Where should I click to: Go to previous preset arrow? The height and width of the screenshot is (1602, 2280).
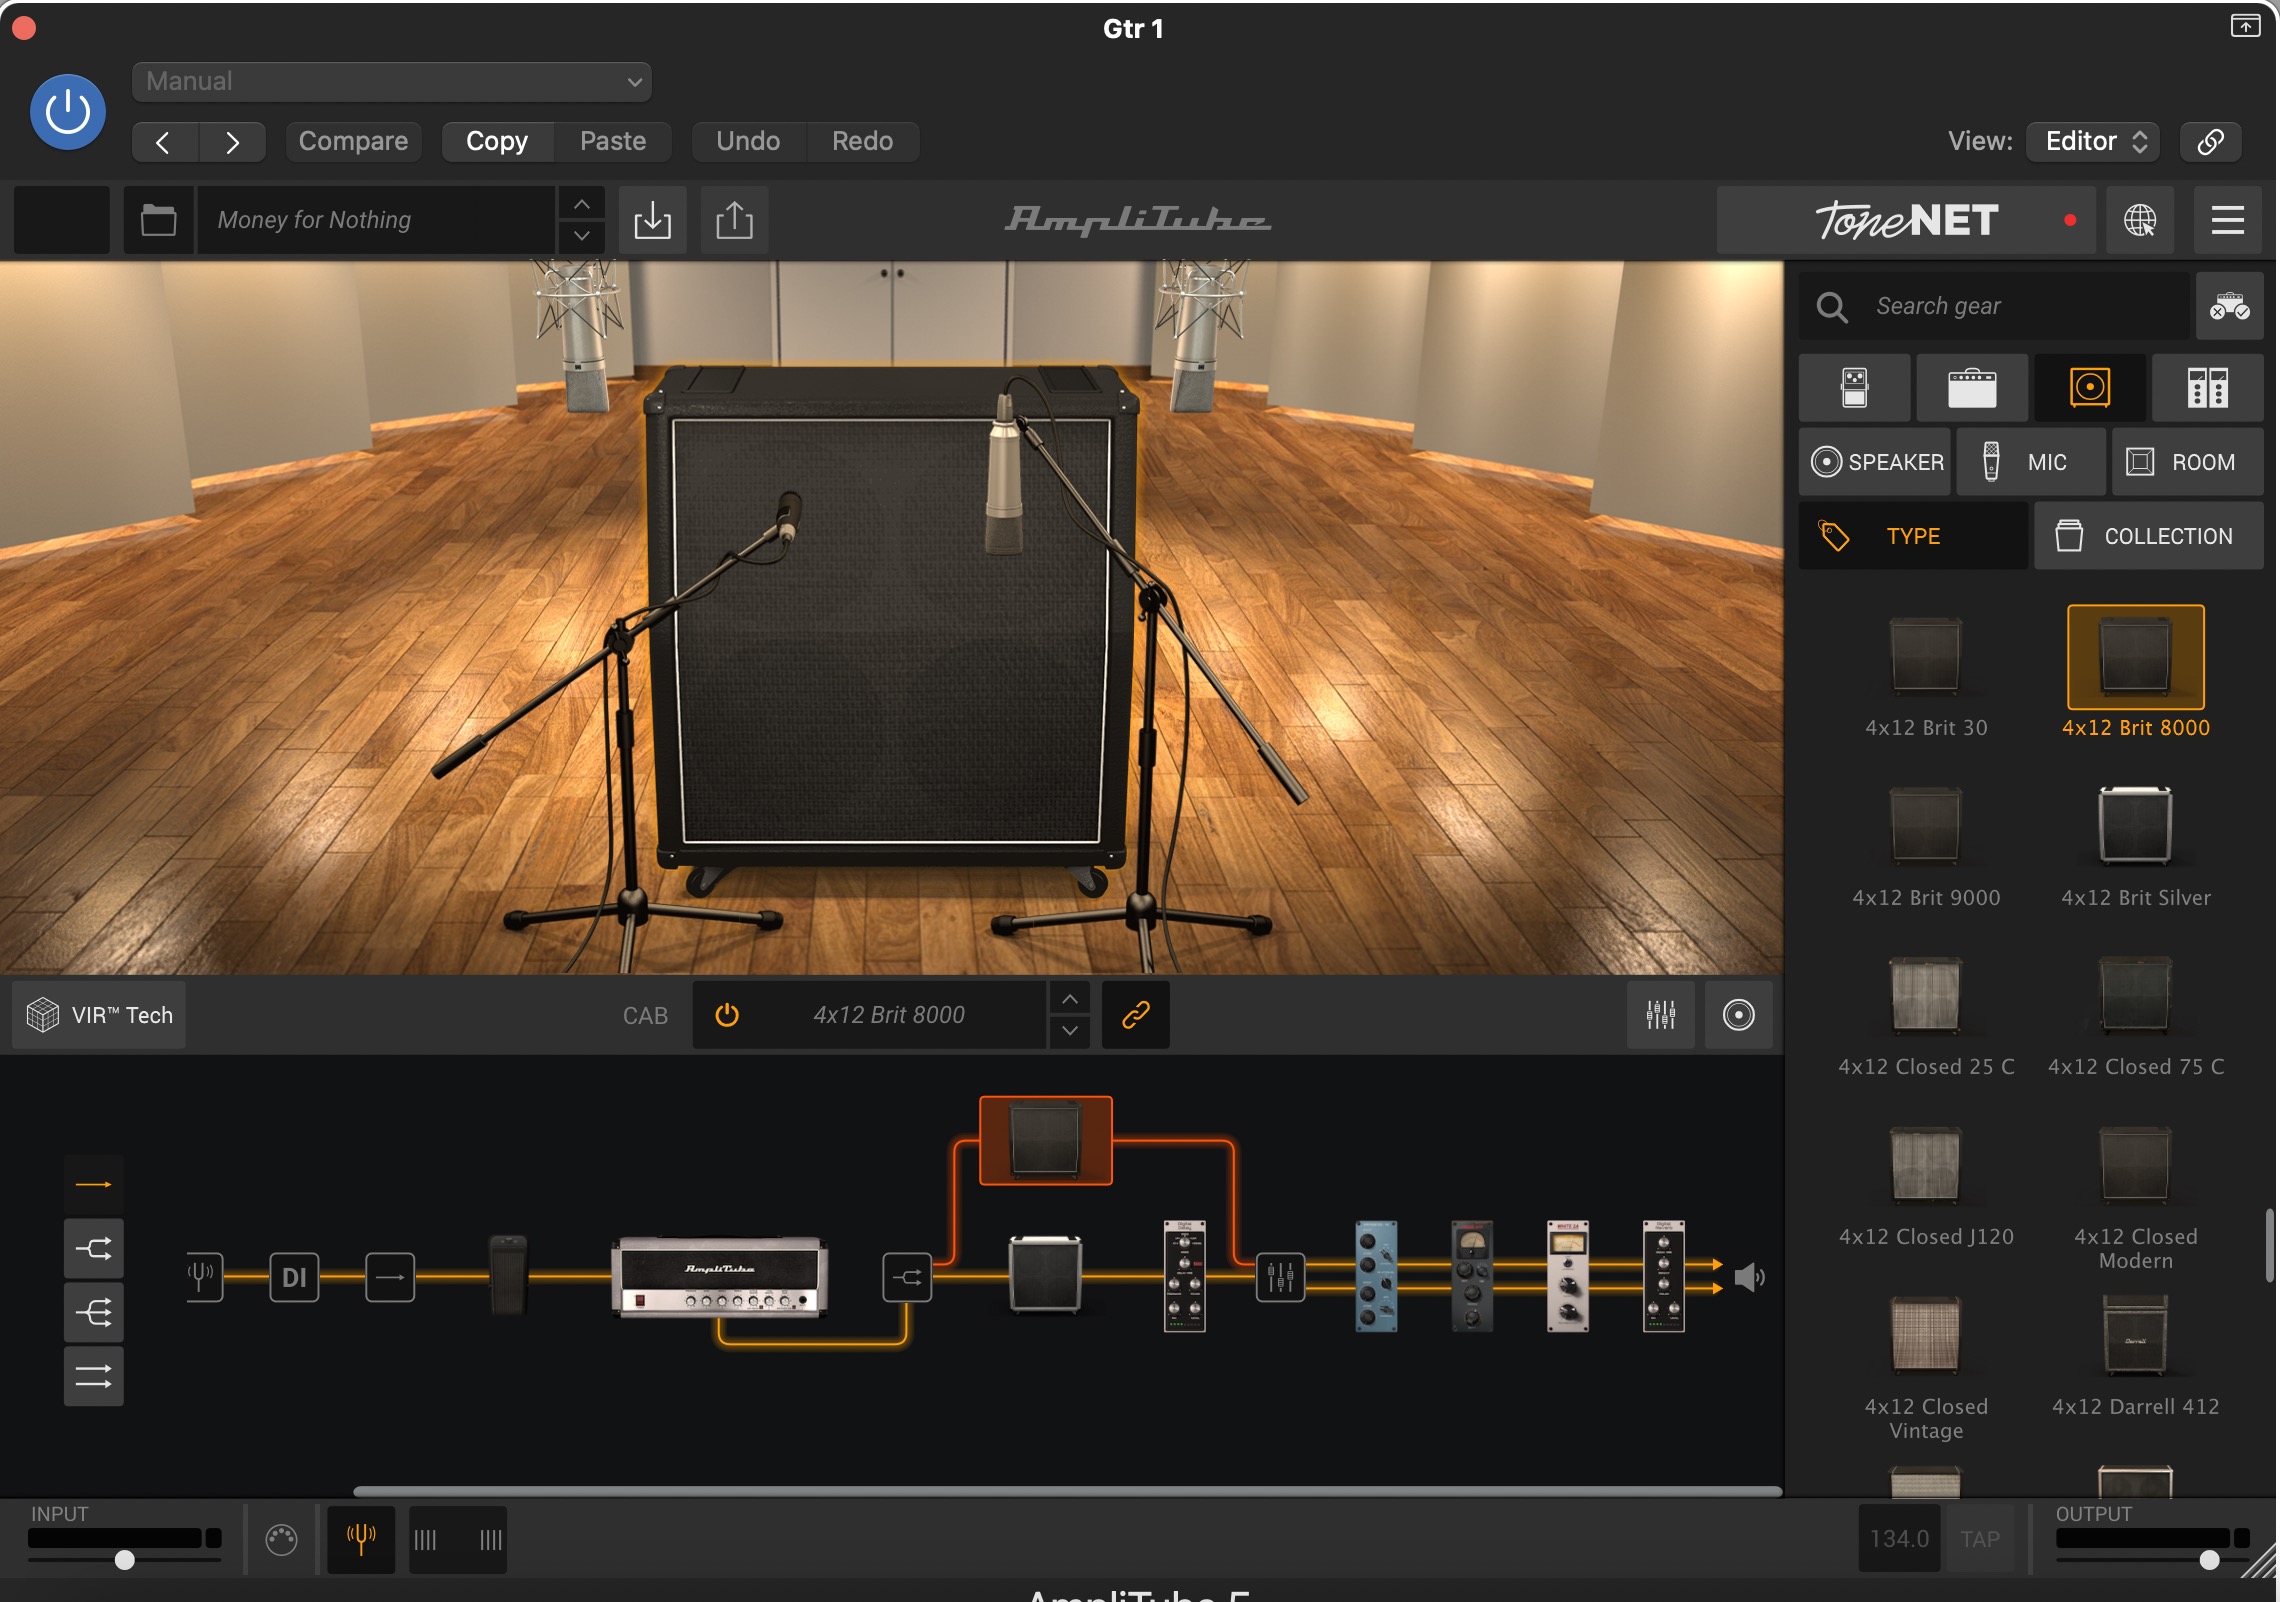tap(164, 142)
